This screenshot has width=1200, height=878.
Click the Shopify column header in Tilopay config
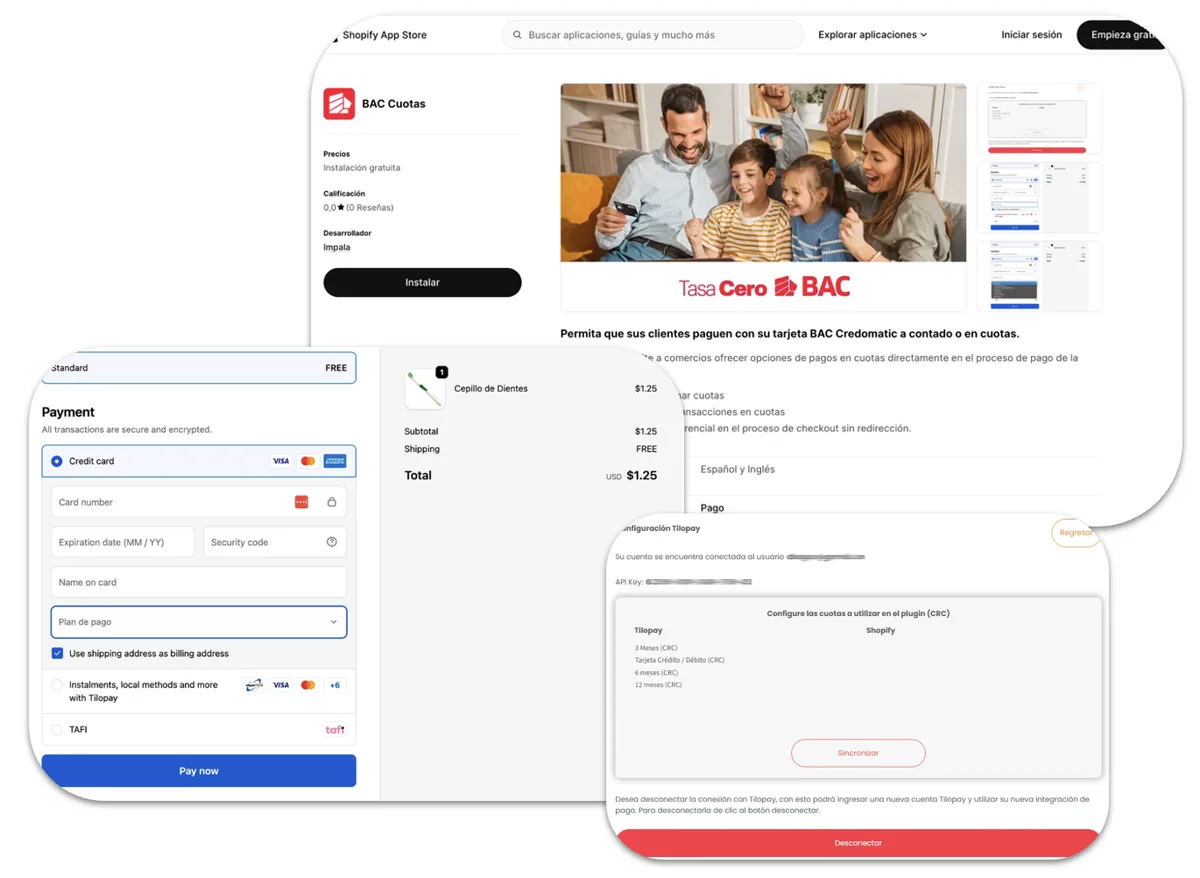tap(880, 631)
